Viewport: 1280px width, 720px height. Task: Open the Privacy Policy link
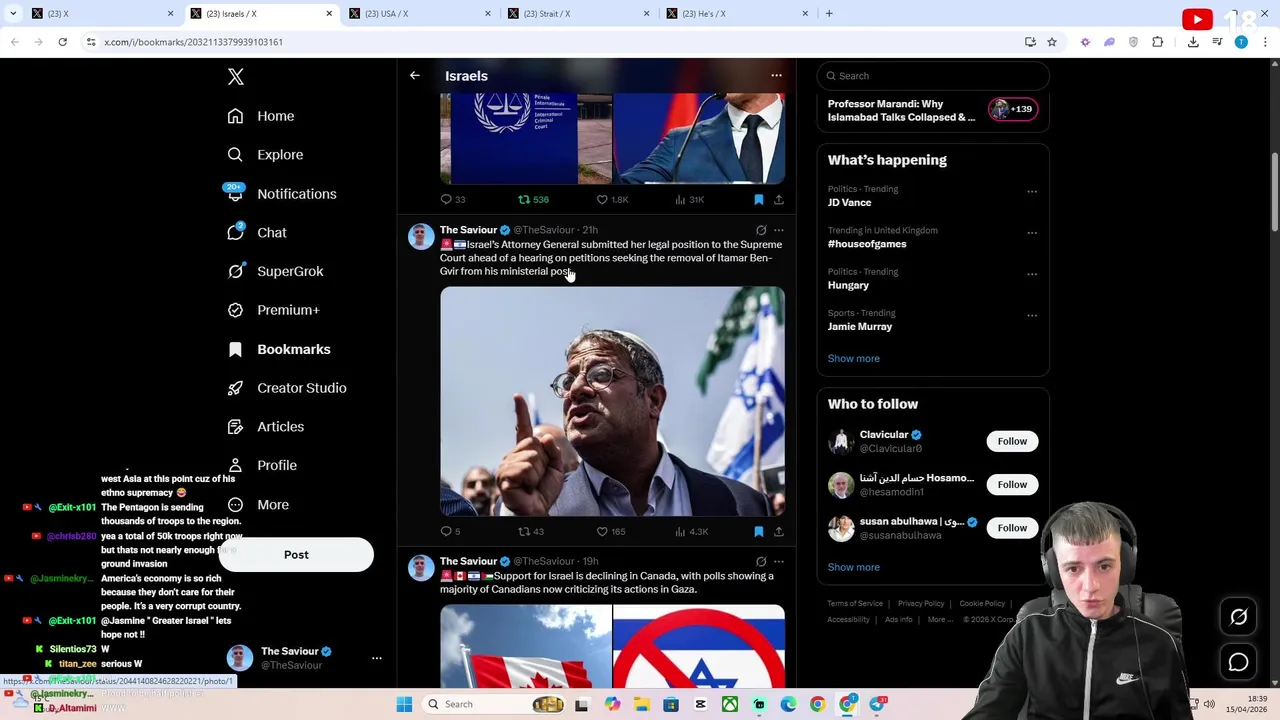pyautogui.click(x=921, y=604)
